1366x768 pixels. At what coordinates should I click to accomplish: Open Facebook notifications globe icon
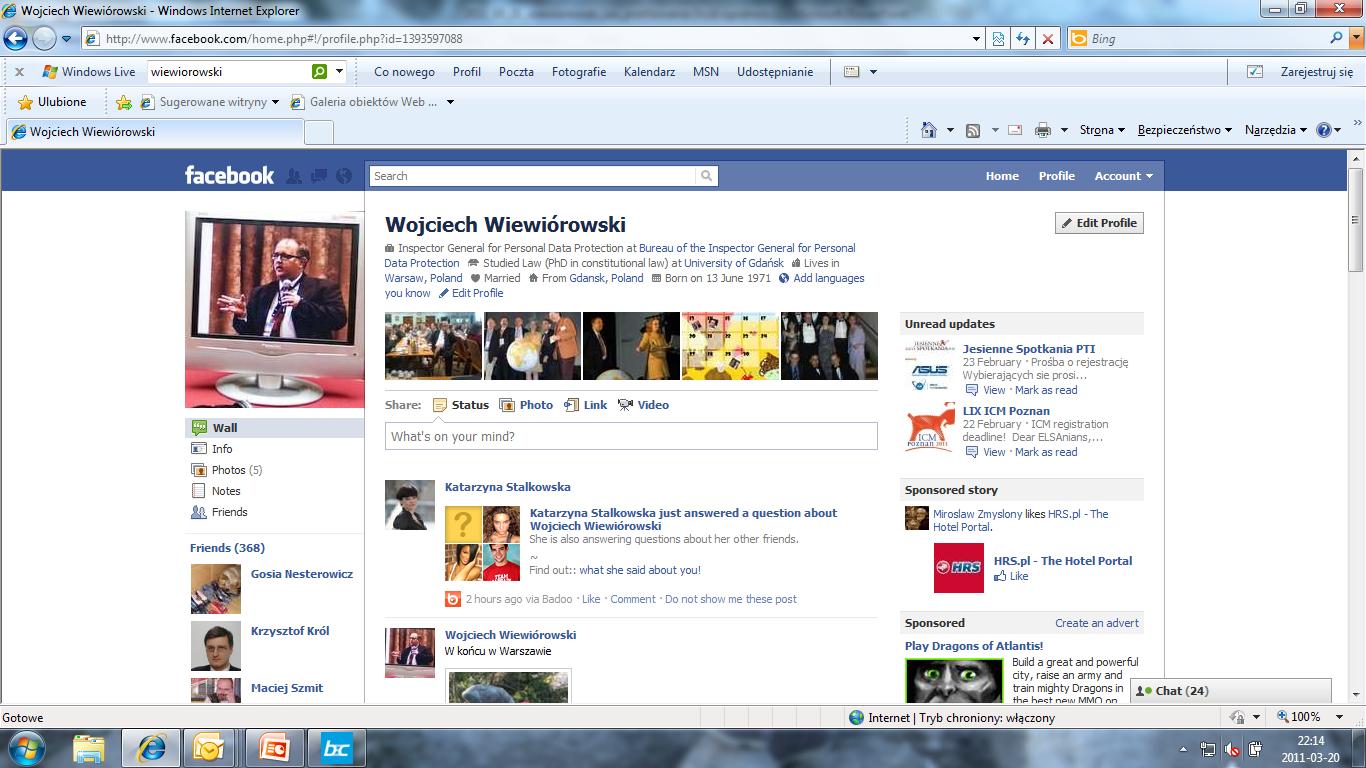click(x=344, y=176)
